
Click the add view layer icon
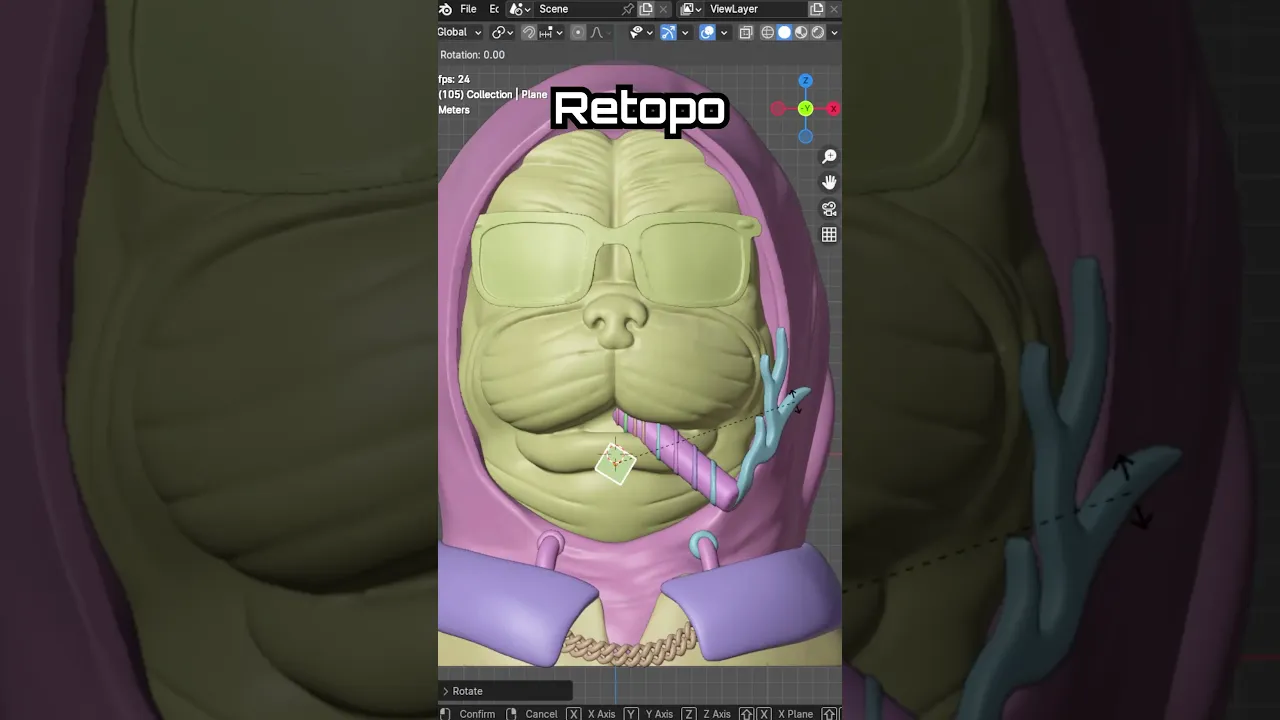(x=816, y=9)
